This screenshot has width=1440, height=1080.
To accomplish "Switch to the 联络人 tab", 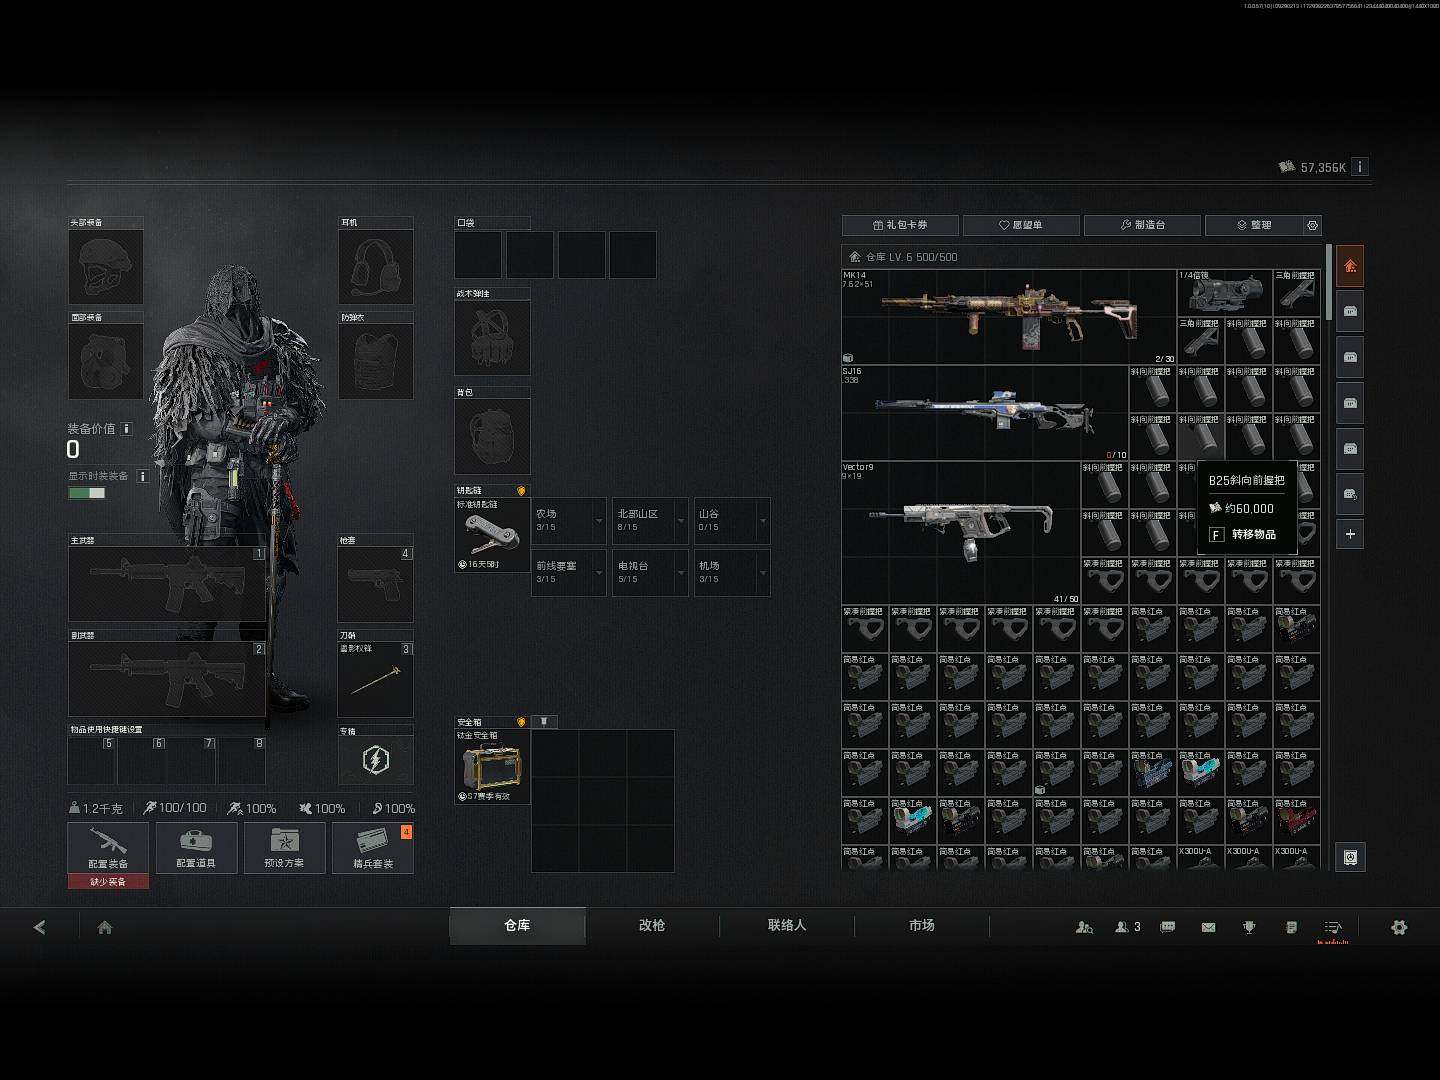I will [787, 926].
